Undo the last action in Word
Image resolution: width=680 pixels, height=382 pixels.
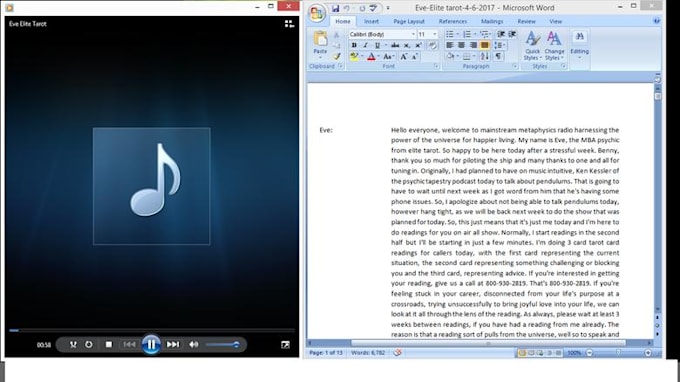(x=347, y=8)
